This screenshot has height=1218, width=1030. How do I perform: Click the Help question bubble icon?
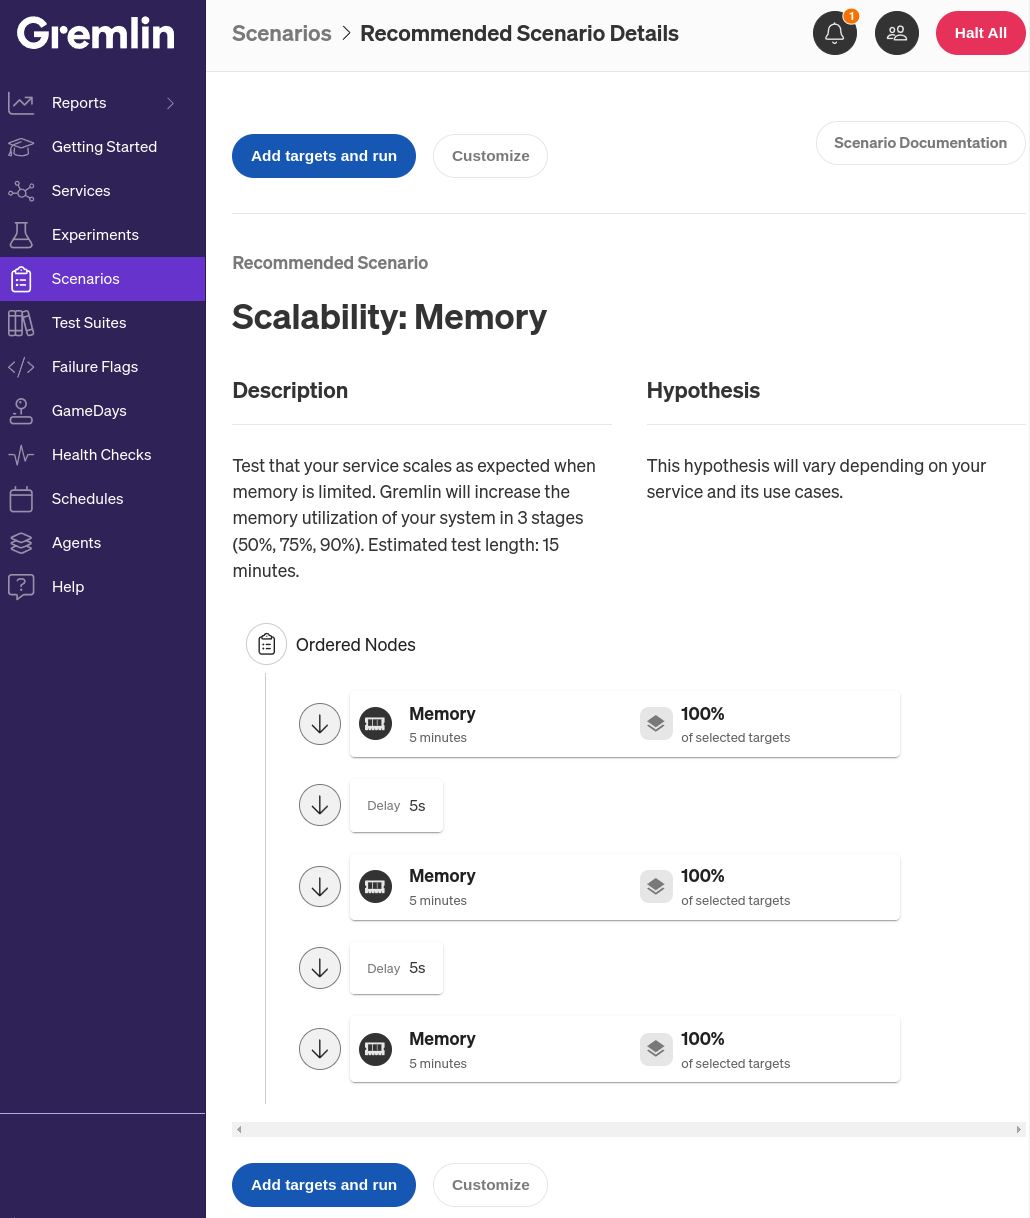(x=21, y=587)
